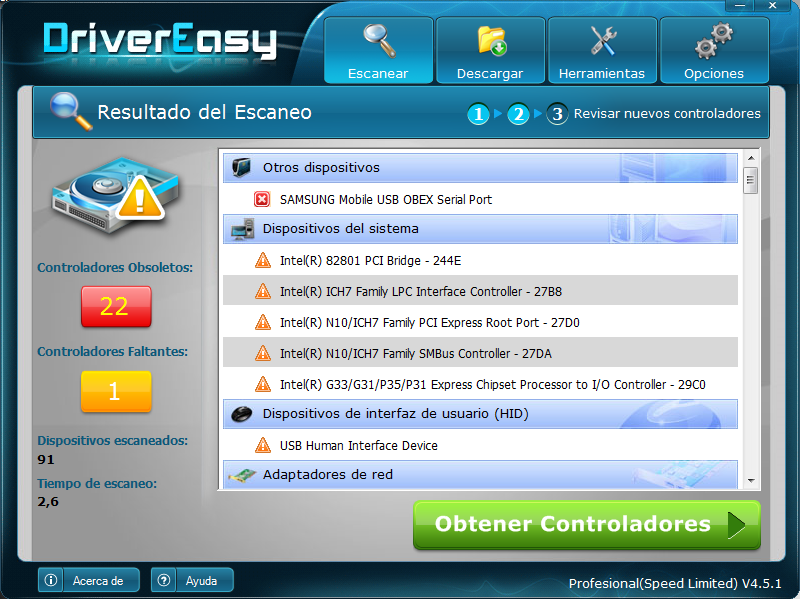
Task: Click the computer icon on Dispositivos del sistema
Action: (x=240, y=229)
